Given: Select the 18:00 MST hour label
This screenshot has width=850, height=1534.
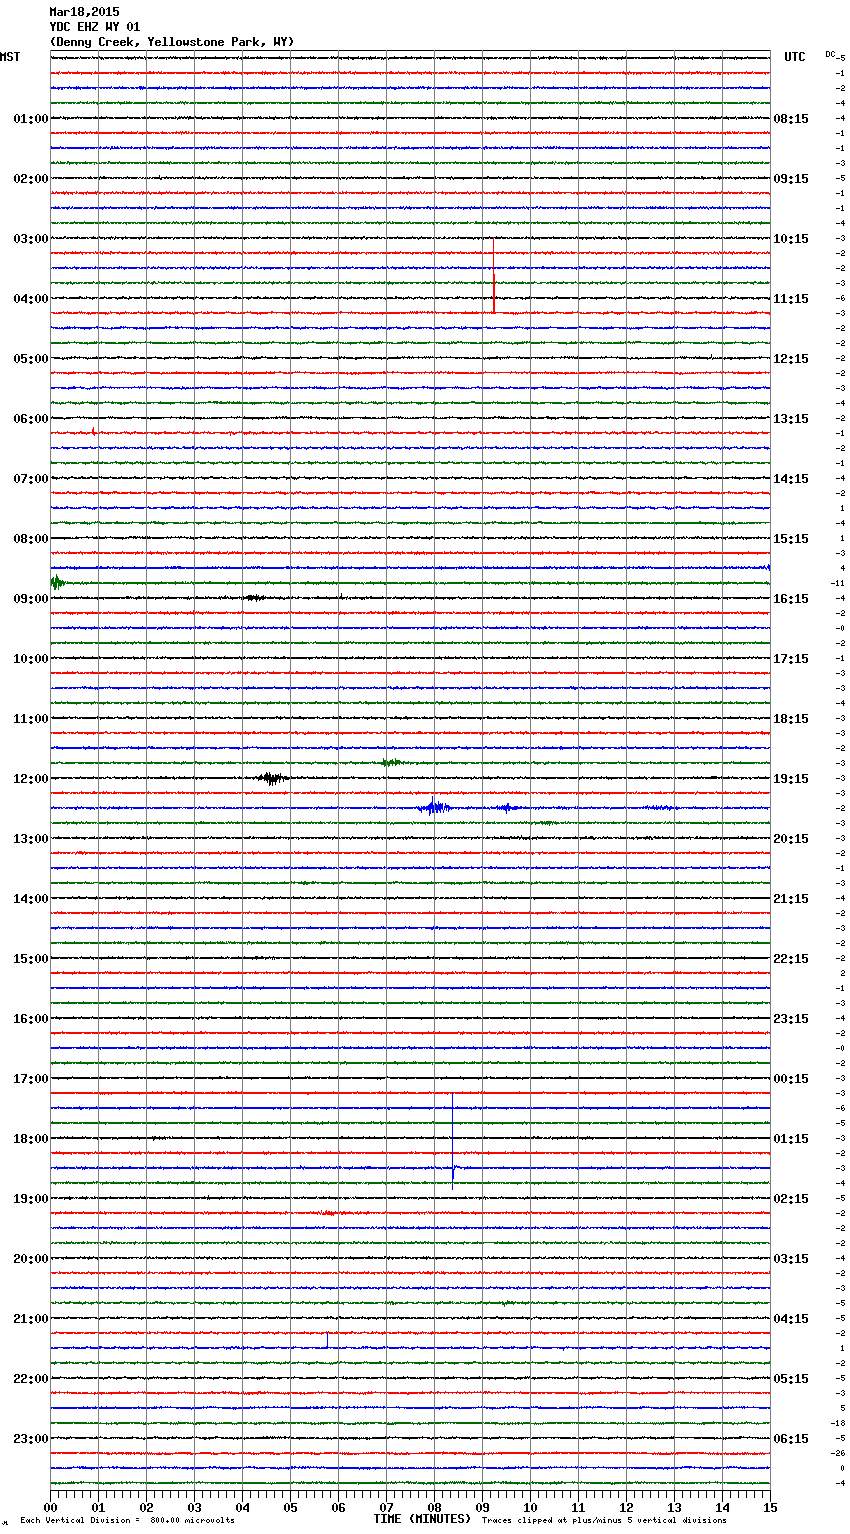Looking at the screenshot, I should coord(31,1139).
